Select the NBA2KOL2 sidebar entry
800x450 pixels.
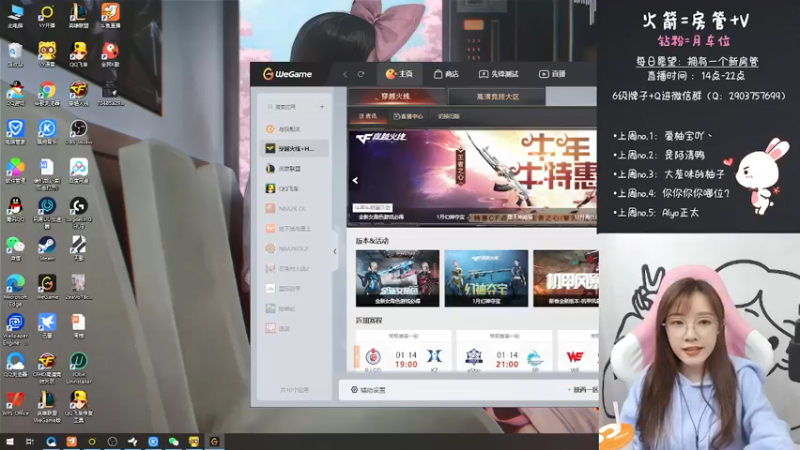pyautogui.click(x=295, y=248)
